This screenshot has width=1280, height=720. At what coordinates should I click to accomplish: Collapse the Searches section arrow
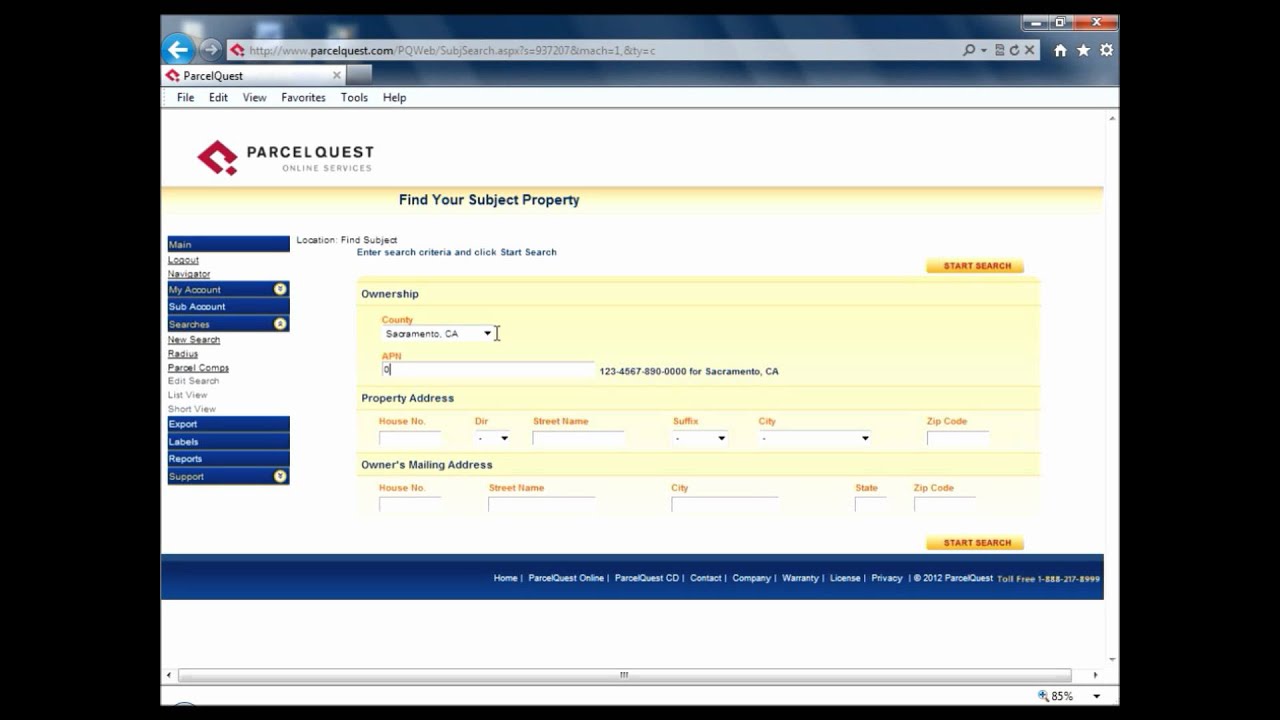tap(280, 324)
